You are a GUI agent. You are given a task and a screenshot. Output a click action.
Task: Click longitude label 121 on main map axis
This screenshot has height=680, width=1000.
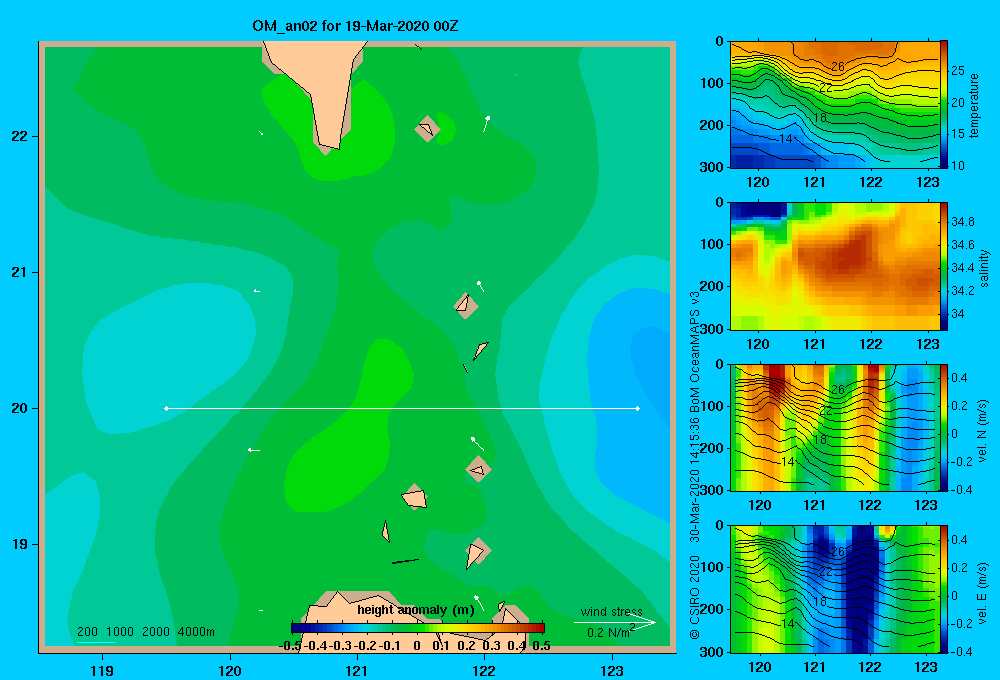click(x=357, y=671)
